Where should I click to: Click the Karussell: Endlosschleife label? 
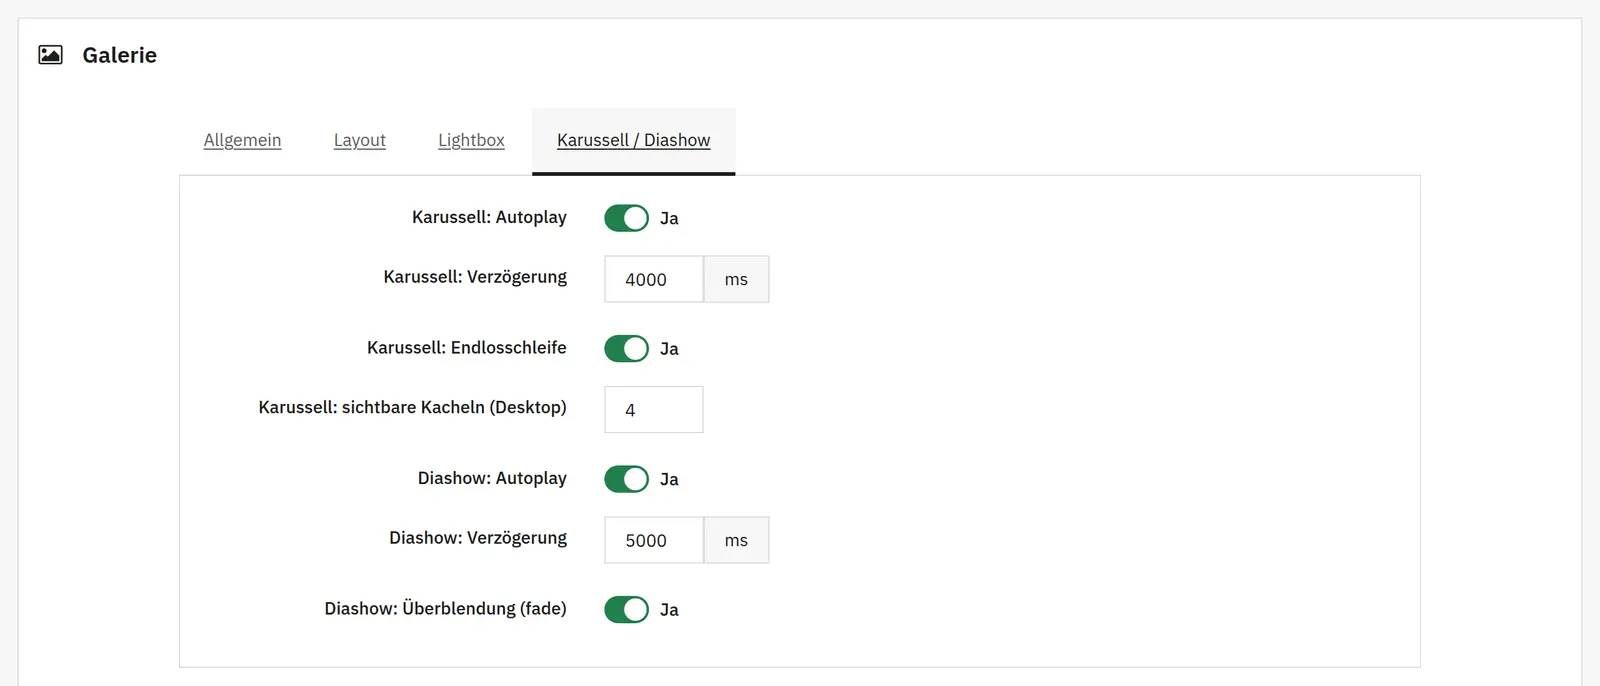467,347
